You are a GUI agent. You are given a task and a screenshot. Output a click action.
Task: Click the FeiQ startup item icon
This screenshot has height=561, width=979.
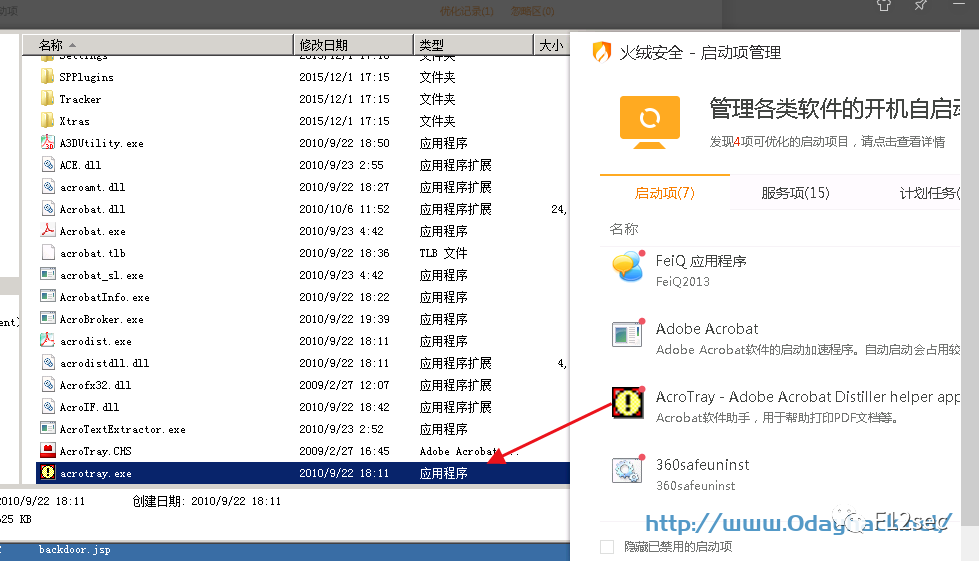point(628,267)
